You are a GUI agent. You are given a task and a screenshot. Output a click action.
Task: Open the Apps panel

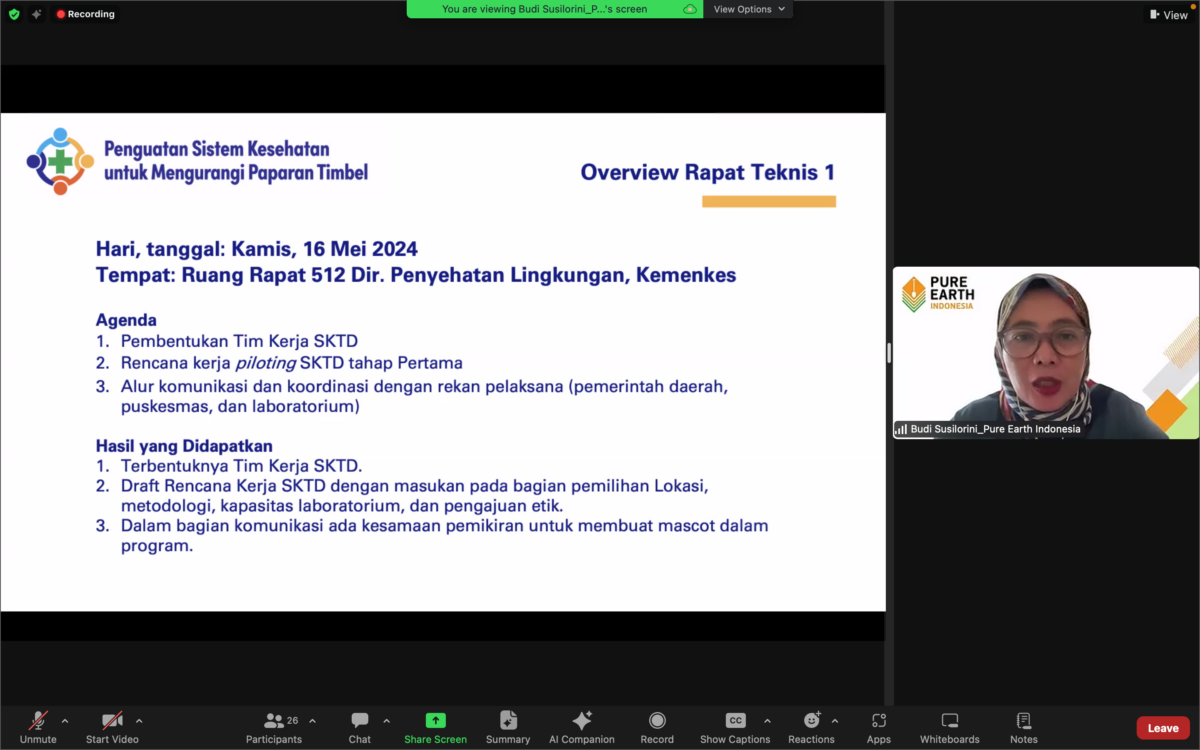[x=879, y=727]
